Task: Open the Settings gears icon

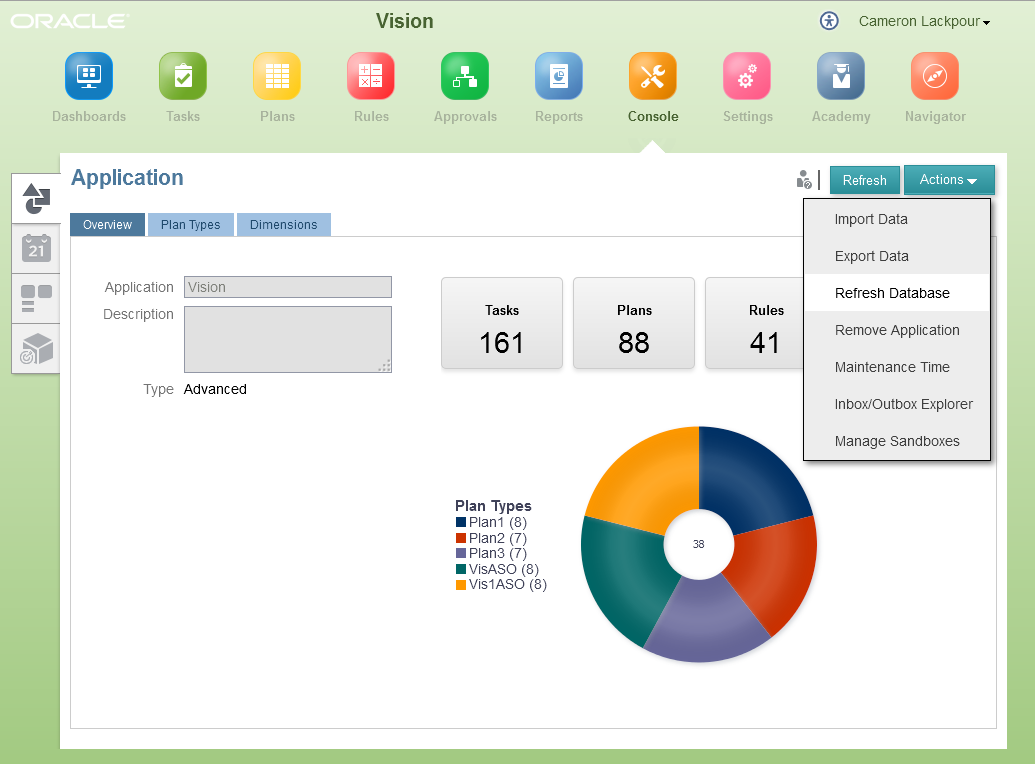Action: pyautogui.click(x=747, y=77)
